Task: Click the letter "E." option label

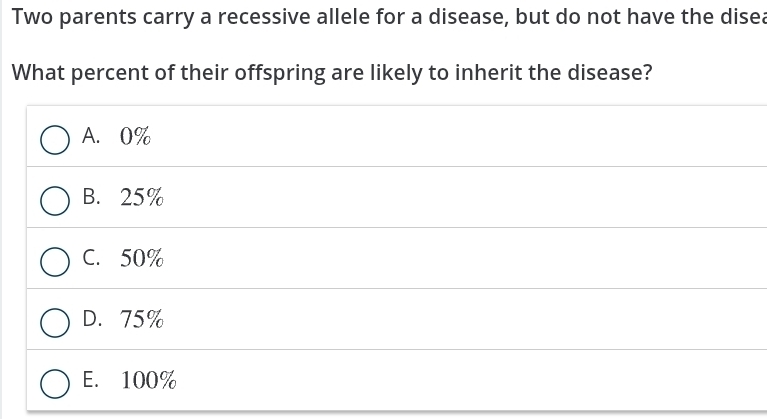Action: pos(92,381)
